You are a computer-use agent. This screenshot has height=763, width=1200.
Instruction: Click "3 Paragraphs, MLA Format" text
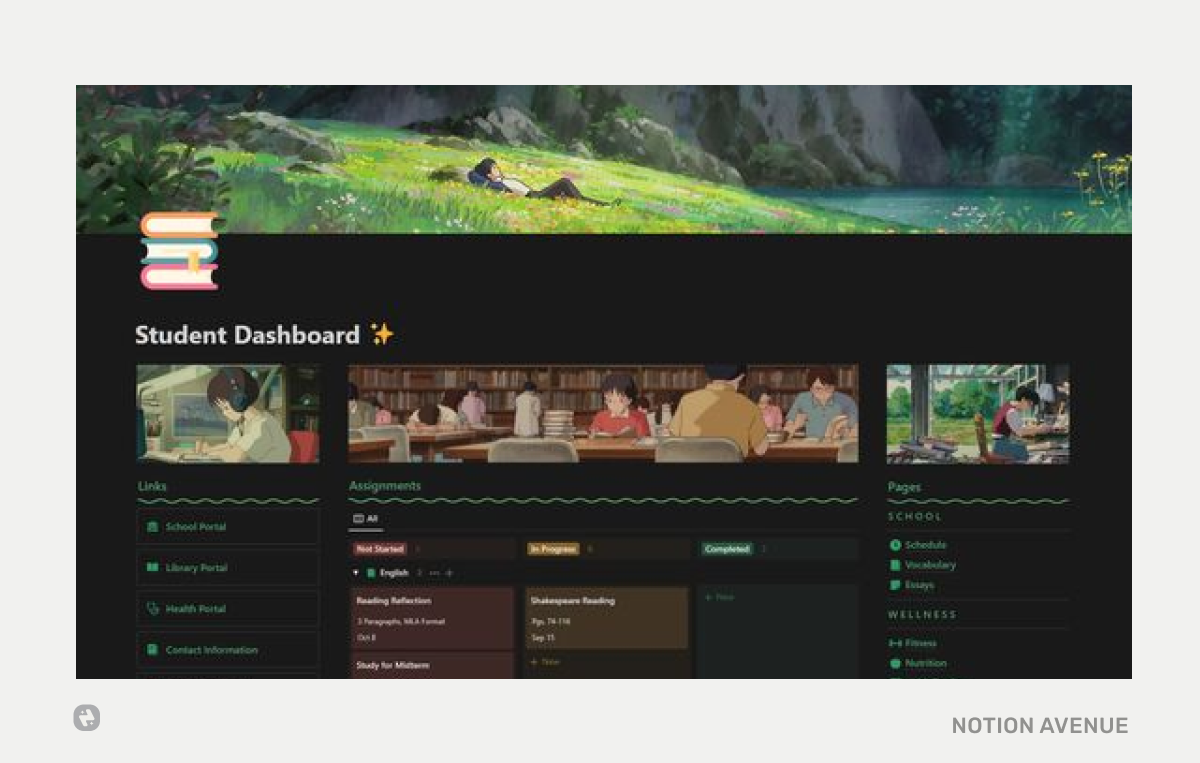pos(400,622)
